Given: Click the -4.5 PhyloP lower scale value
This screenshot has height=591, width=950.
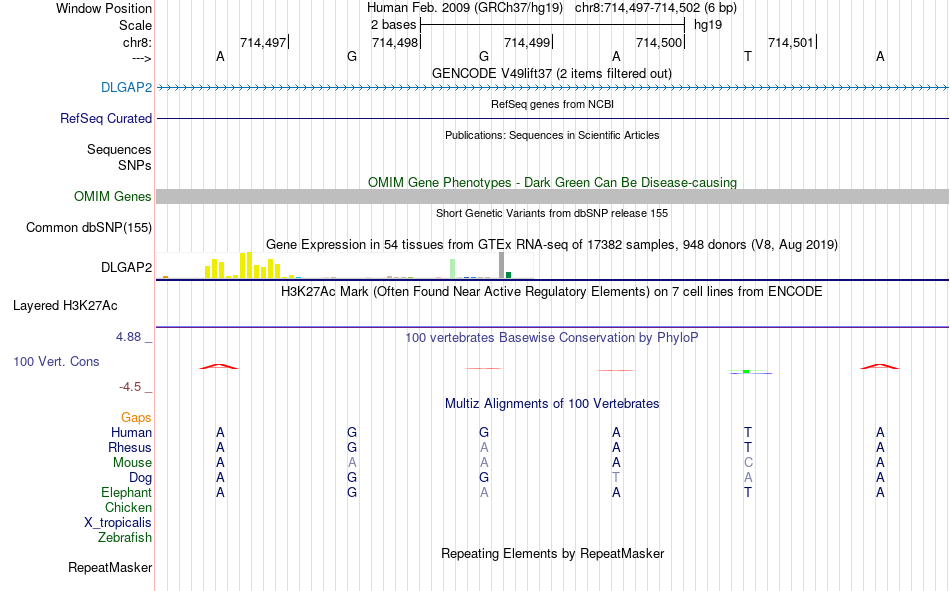Looking at the screenshot, I should (130, 387).
